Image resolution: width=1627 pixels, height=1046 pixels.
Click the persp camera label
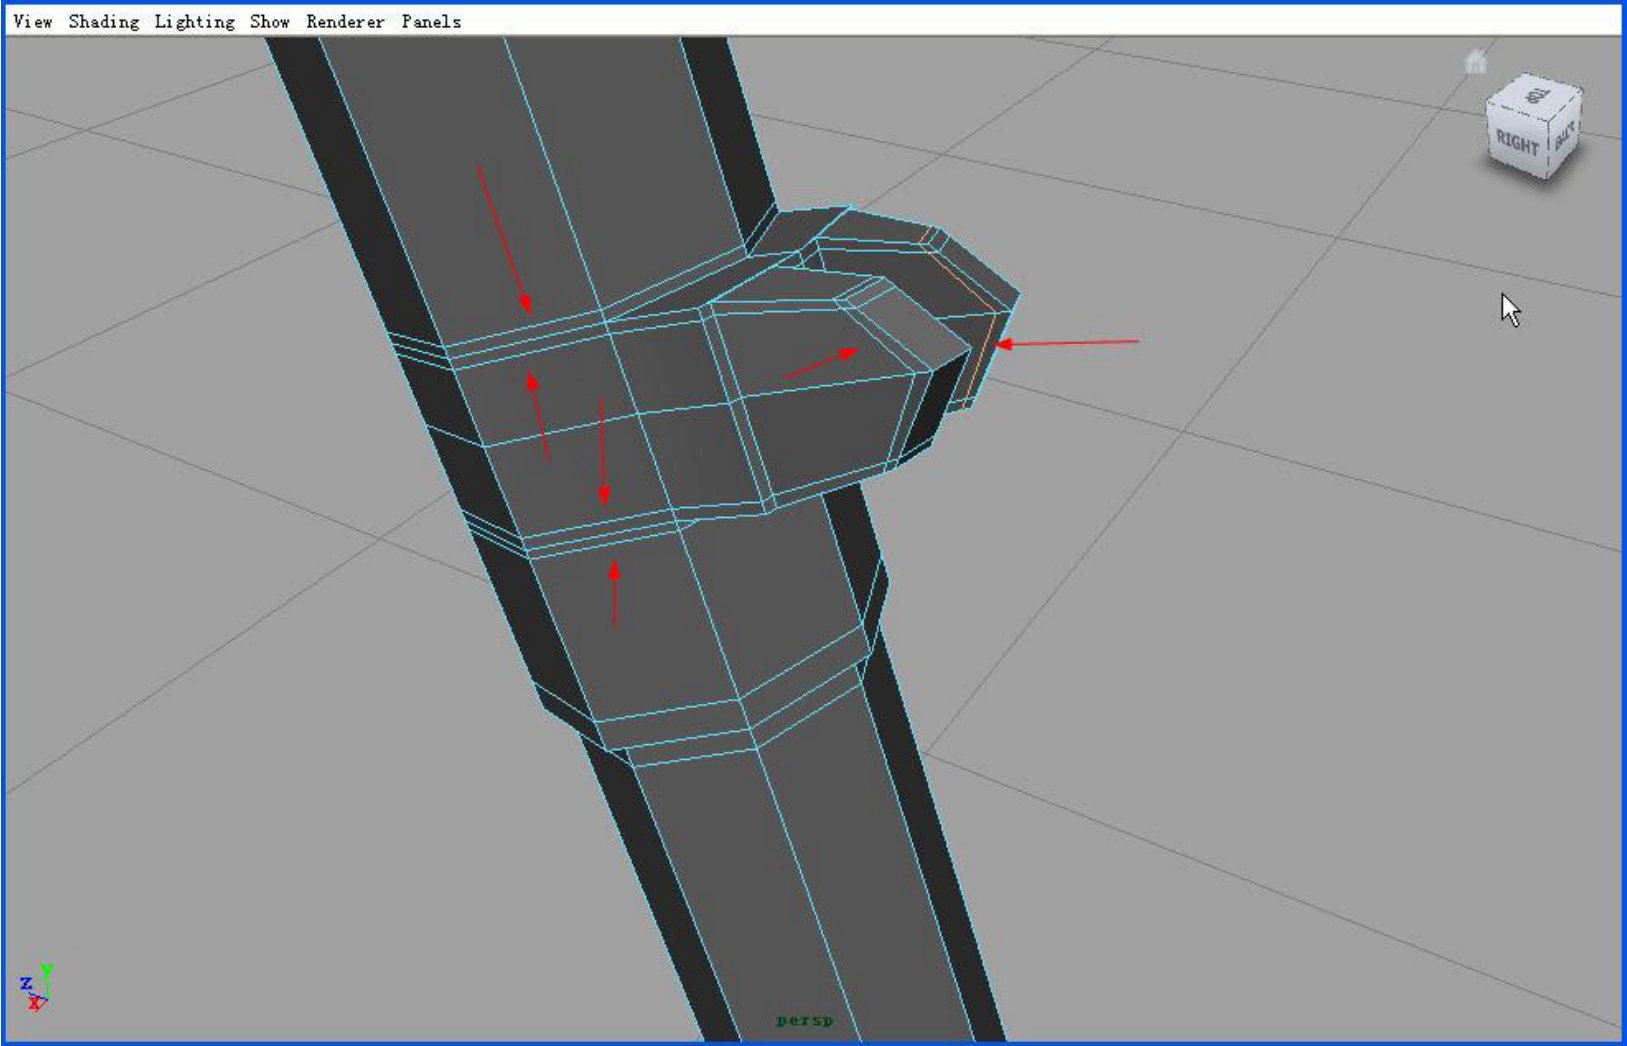(x=805, y=1020)
